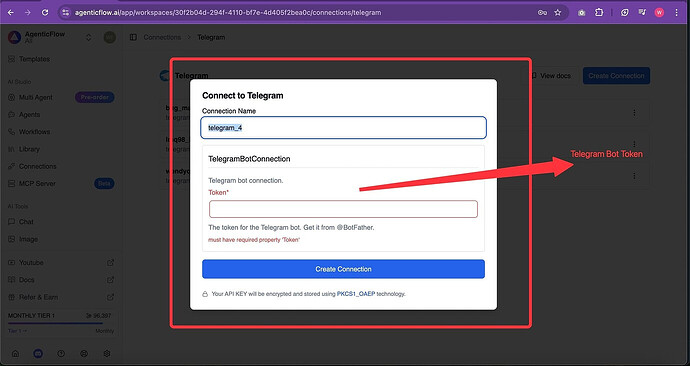Click the blue Create Connection button in the dialog
This screenshot has height=366, width=690.
tap(343, 269)
